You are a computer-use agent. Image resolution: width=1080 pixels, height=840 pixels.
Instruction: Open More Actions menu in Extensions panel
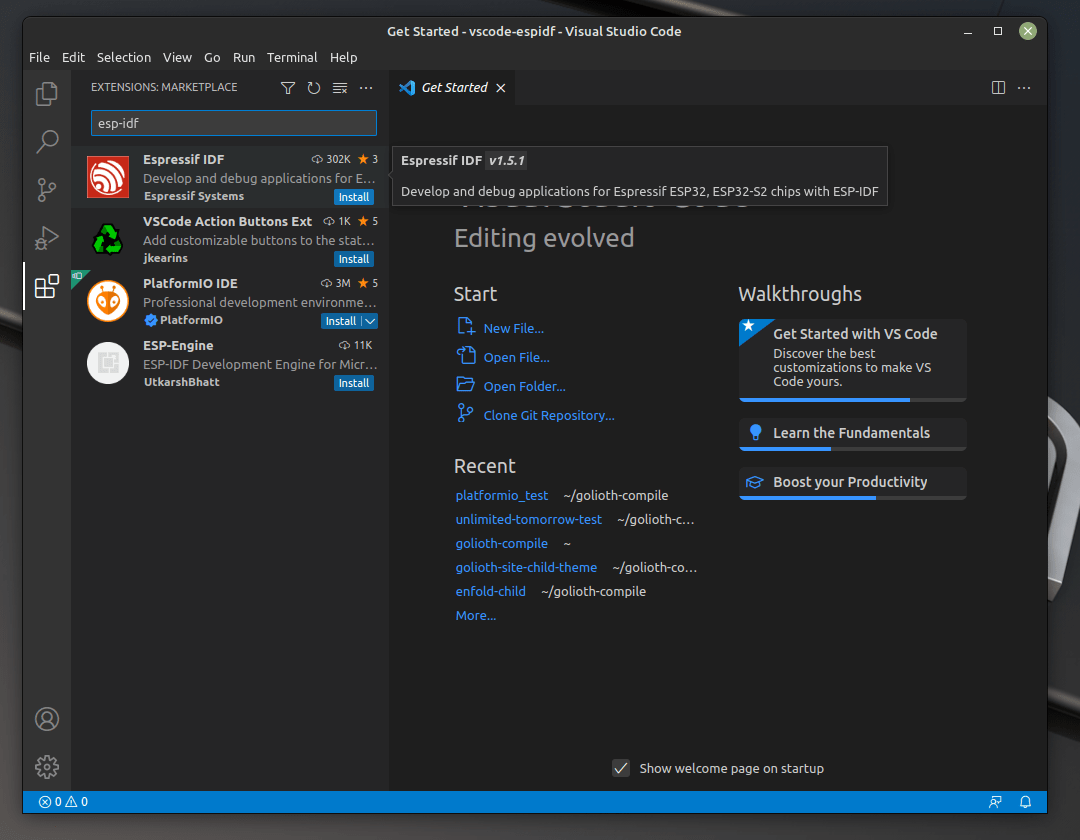(365, 88)
